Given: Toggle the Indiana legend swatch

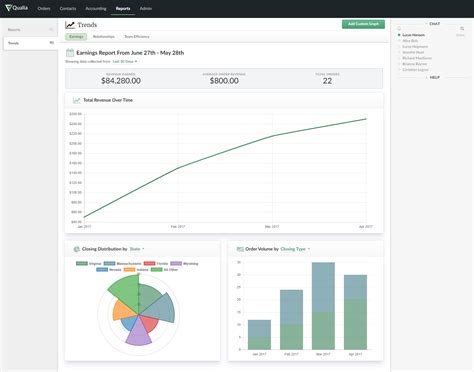Looking at the screenshot, I should (129, 269).
